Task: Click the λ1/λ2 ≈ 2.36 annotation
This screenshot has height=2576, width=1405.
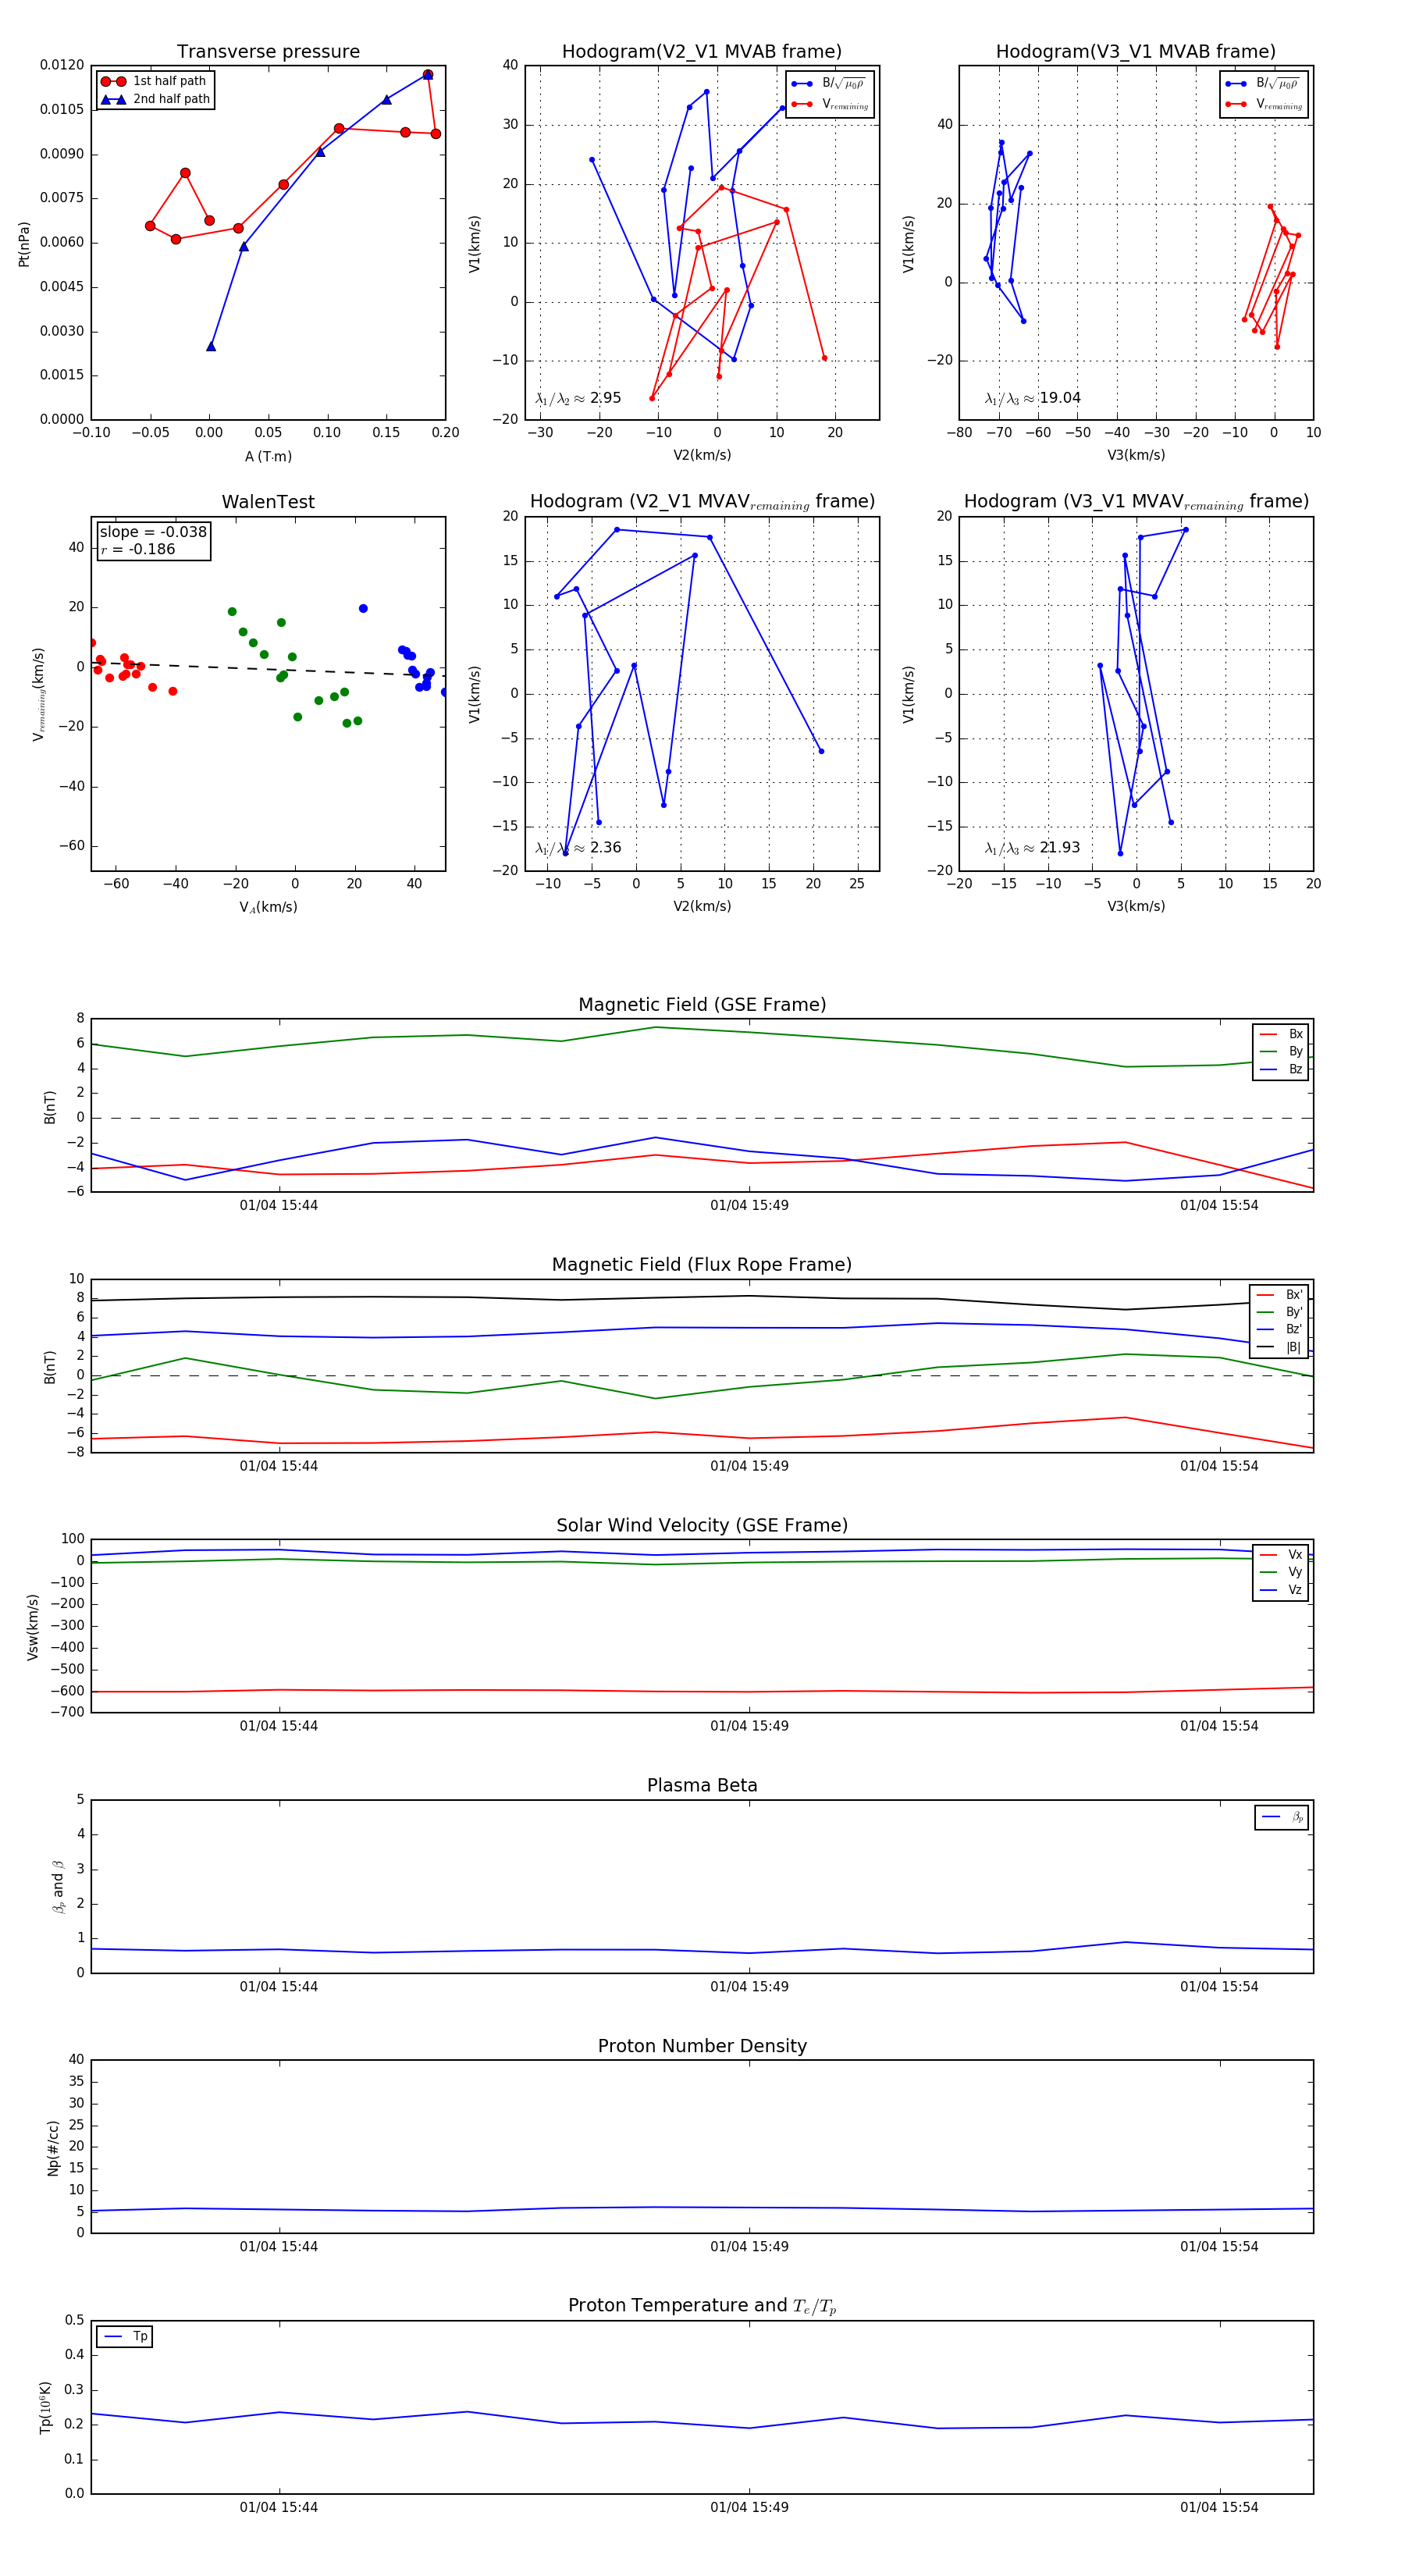Action: click(x=578, y=848)
